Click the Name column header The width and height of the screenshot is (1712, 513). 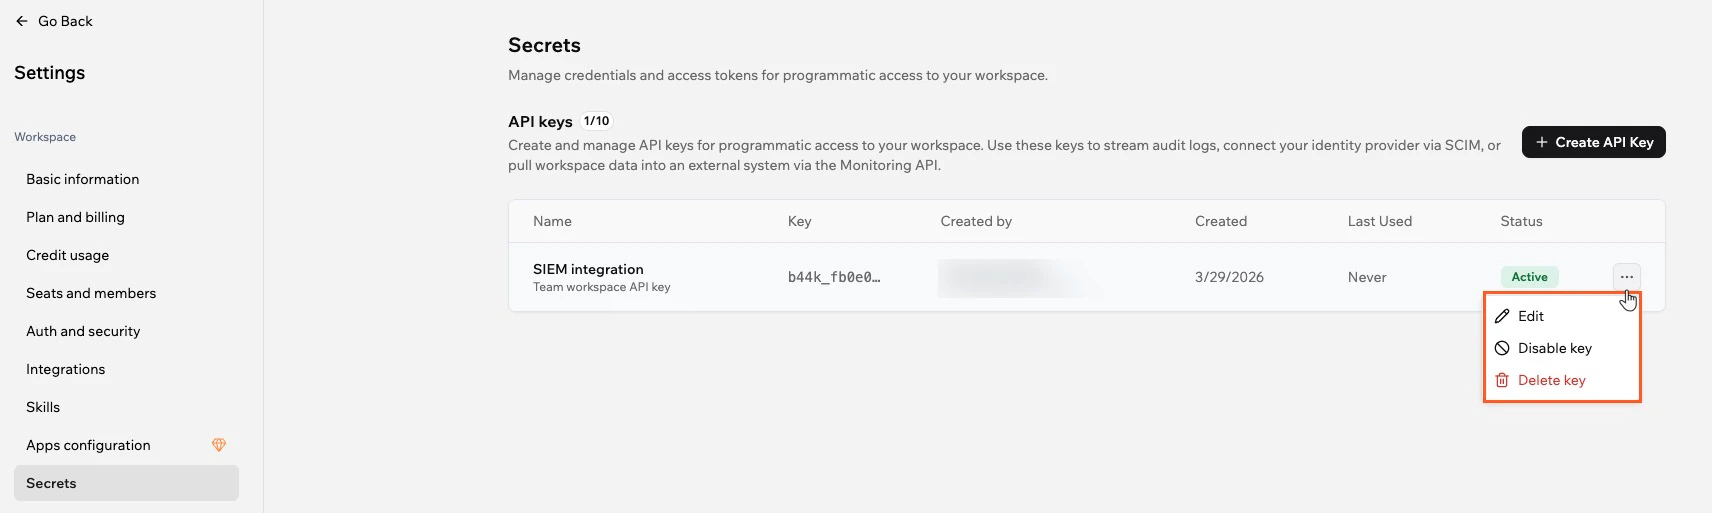pos(552,221)
